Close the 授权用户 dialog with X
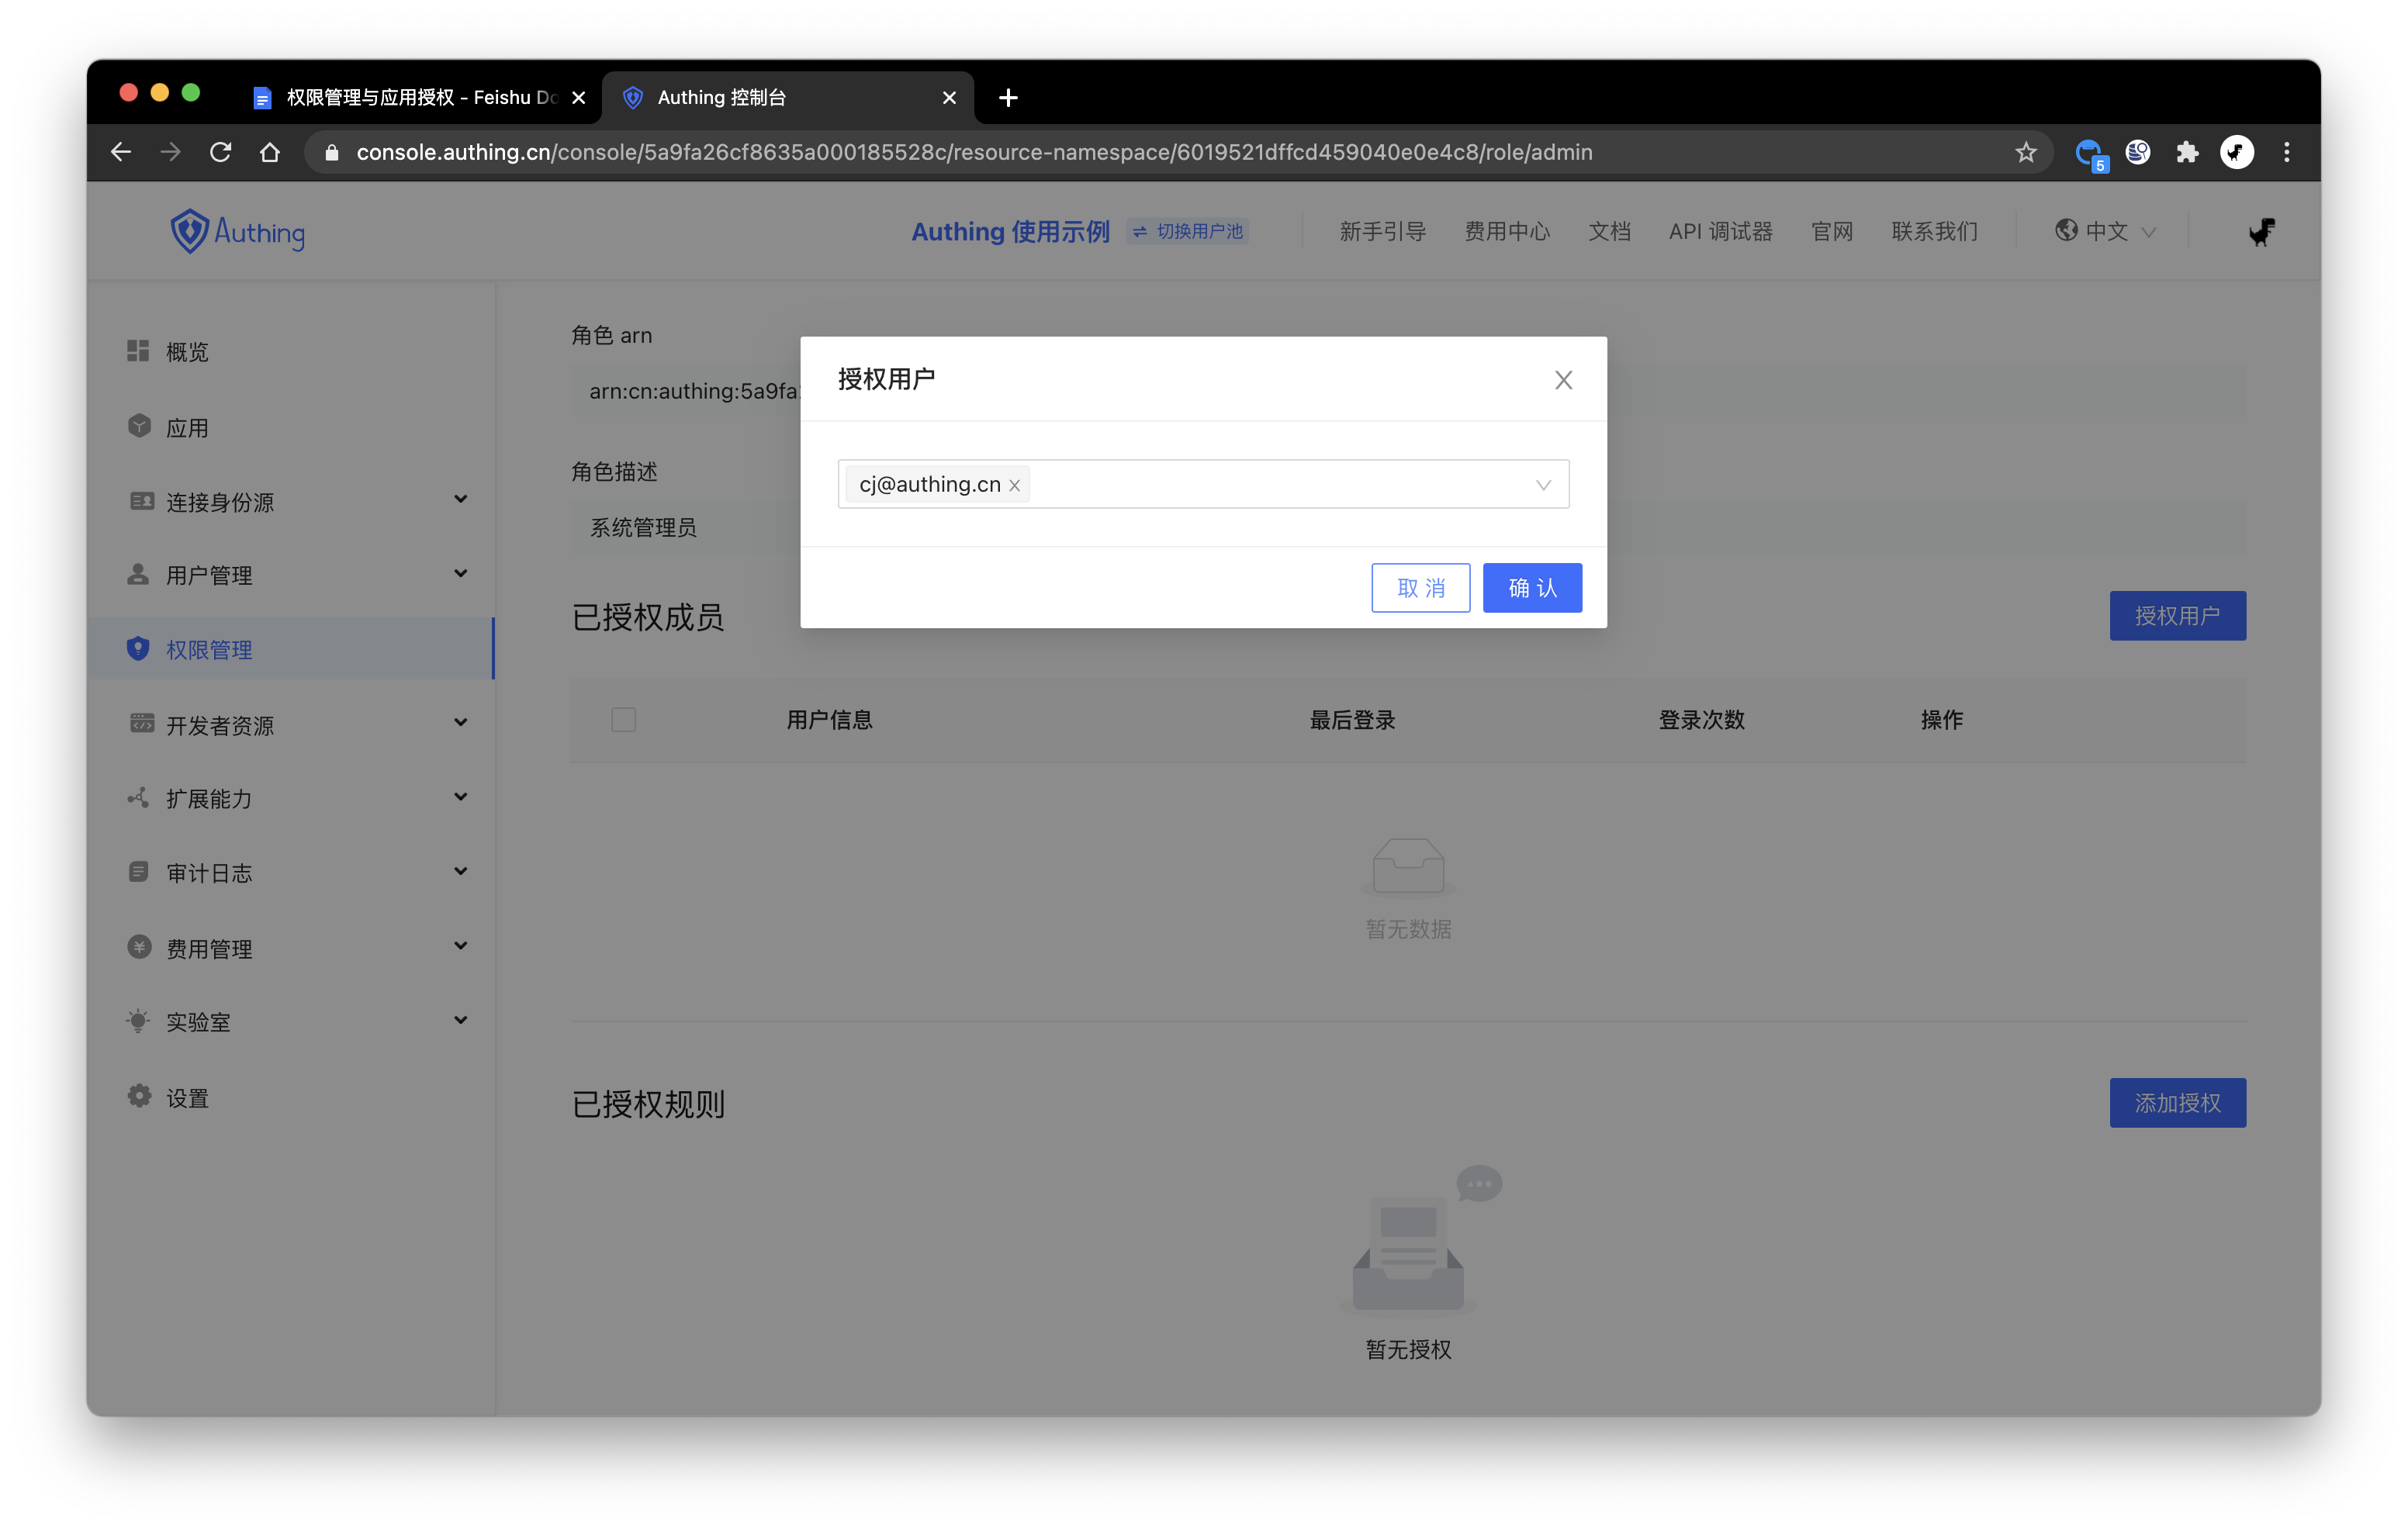The image size is (2408, 1531). (x=1563, y=380)
